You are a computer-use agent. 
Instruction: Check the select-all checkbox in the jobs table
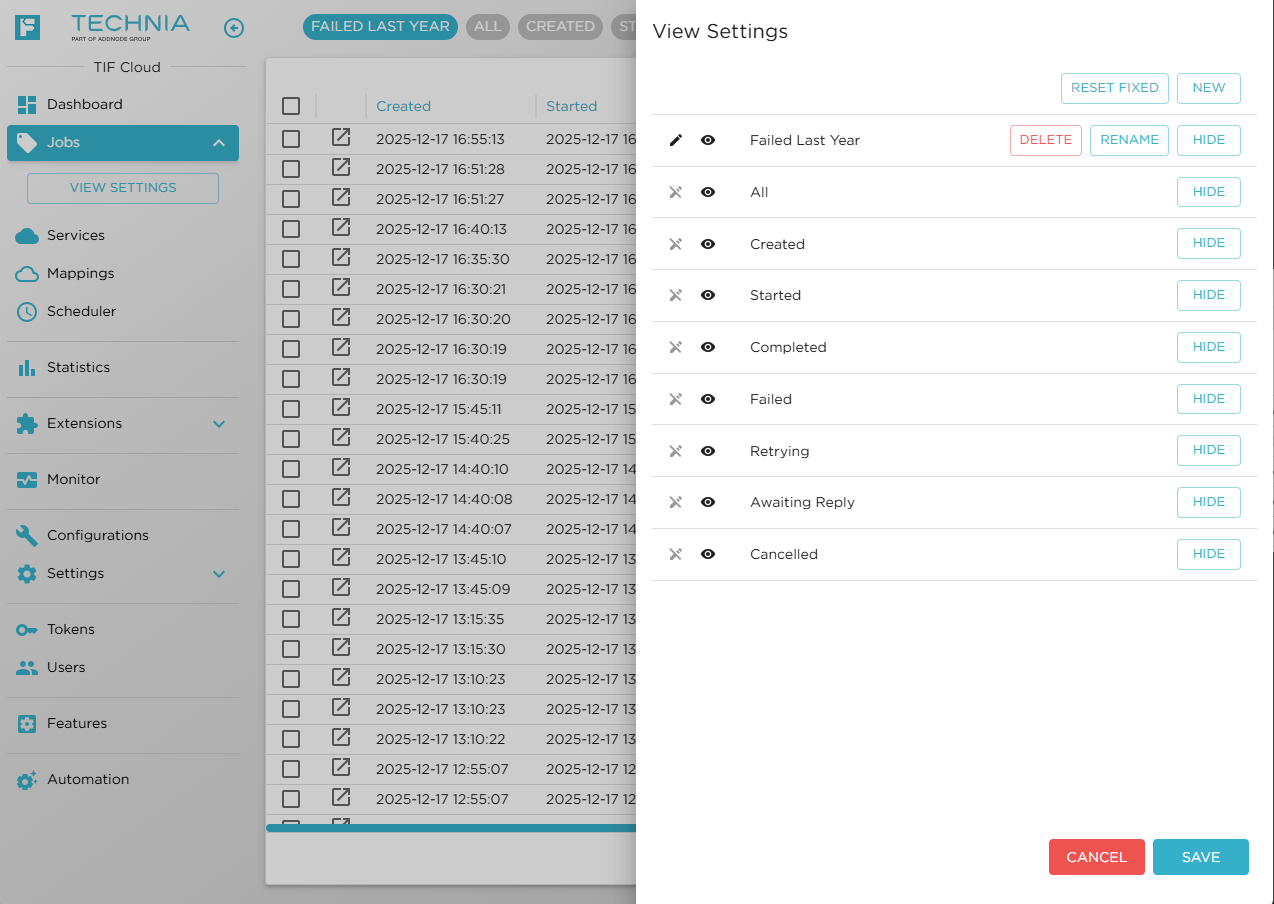[x=290, y=106]
